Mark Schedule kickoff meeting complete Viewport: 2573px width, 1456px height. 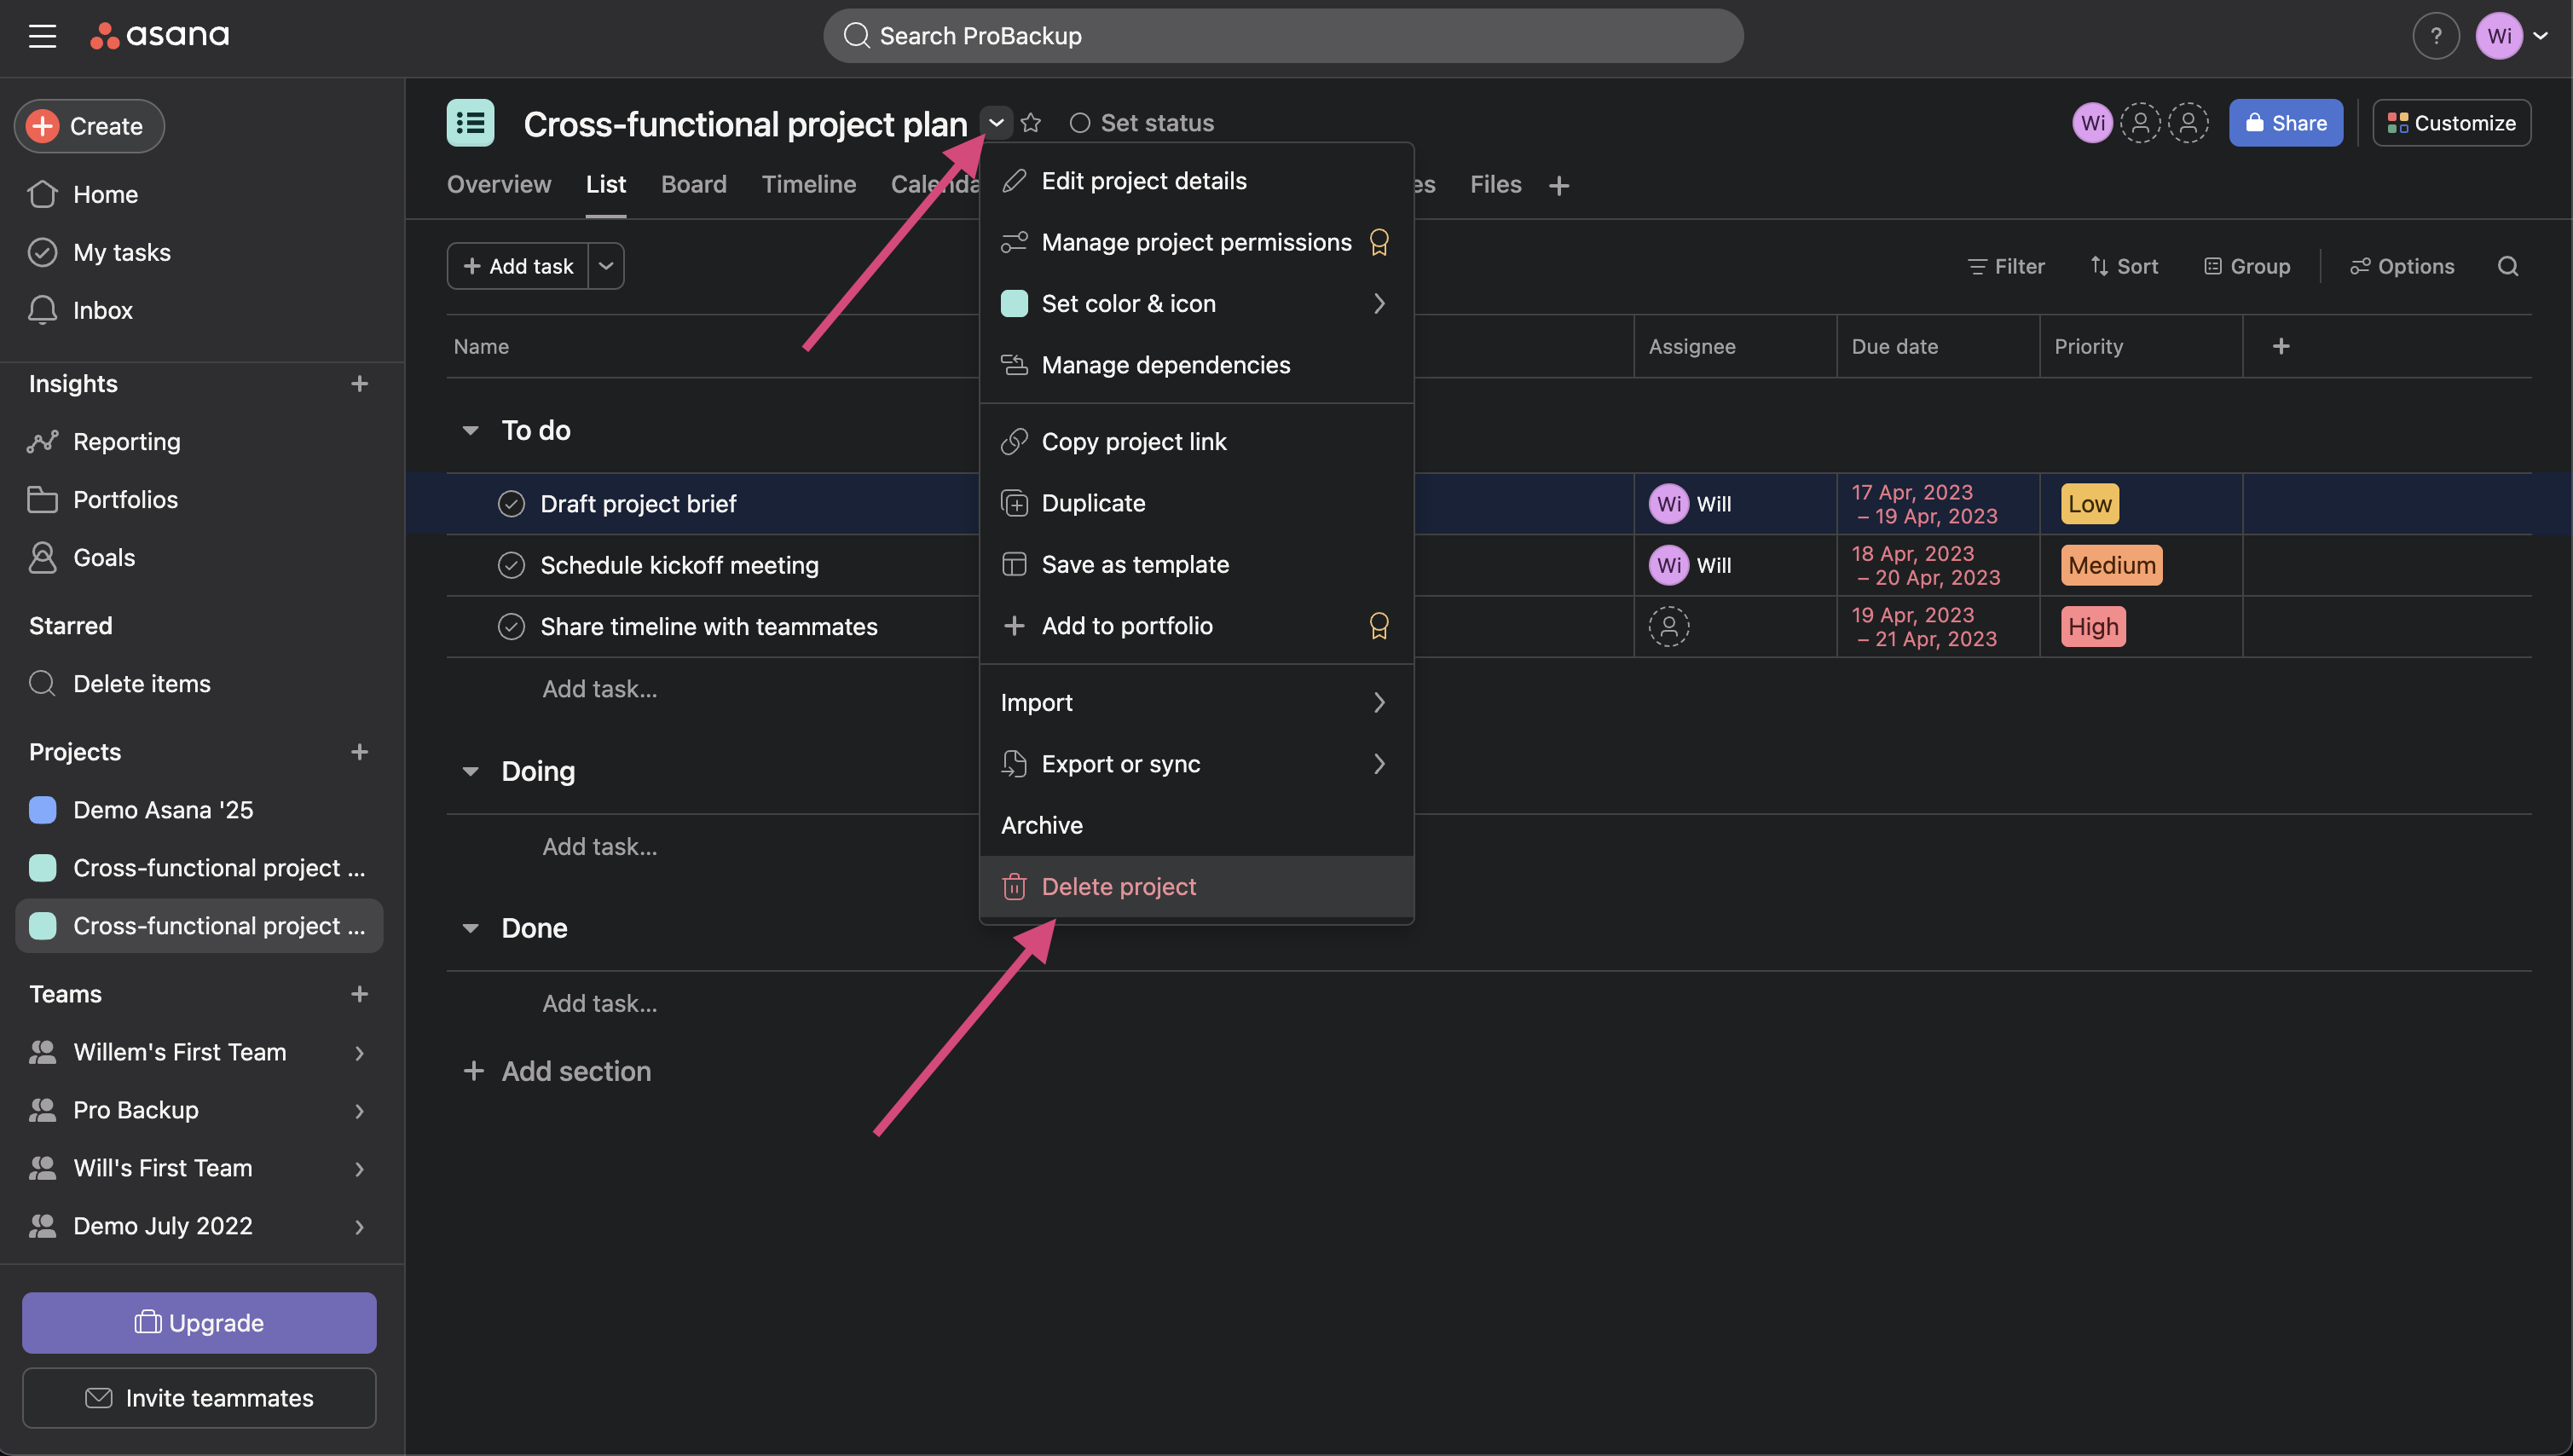coord(511,565)
